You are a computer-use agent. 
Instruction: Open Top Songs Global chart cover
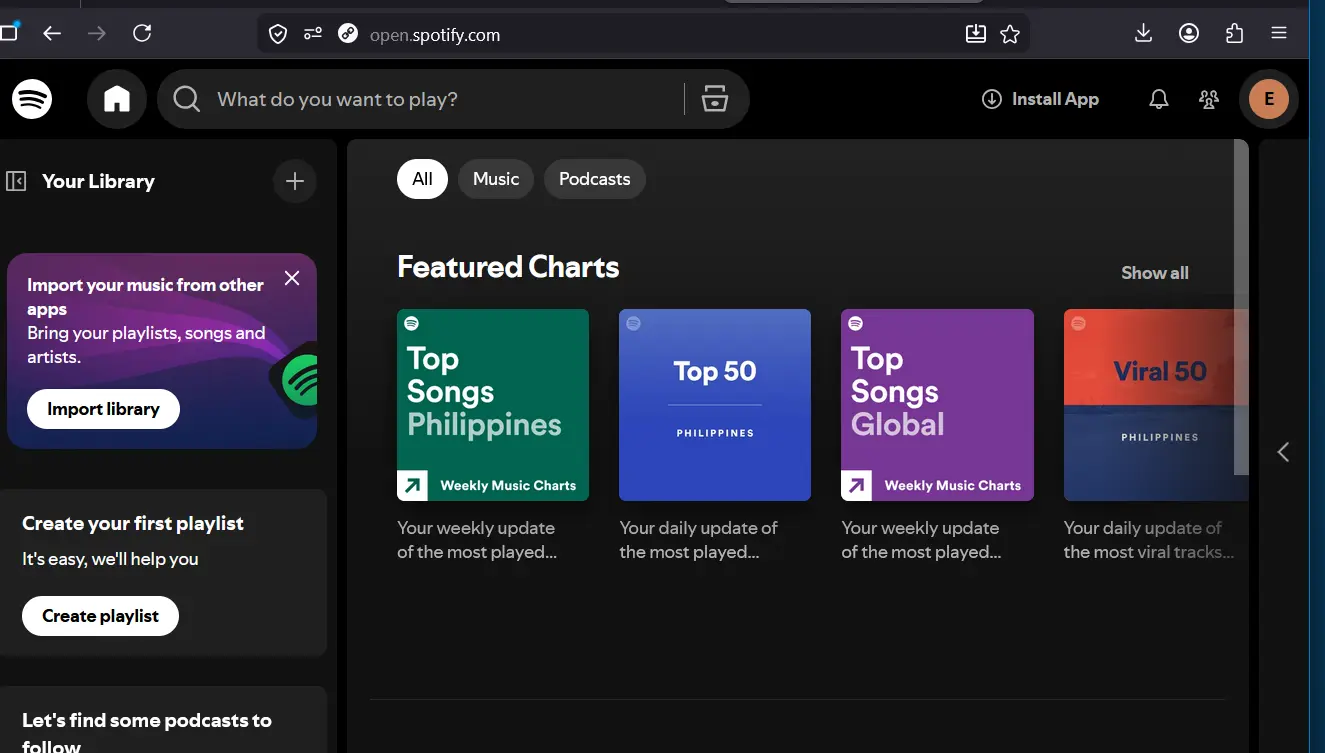tap(937, 405)
